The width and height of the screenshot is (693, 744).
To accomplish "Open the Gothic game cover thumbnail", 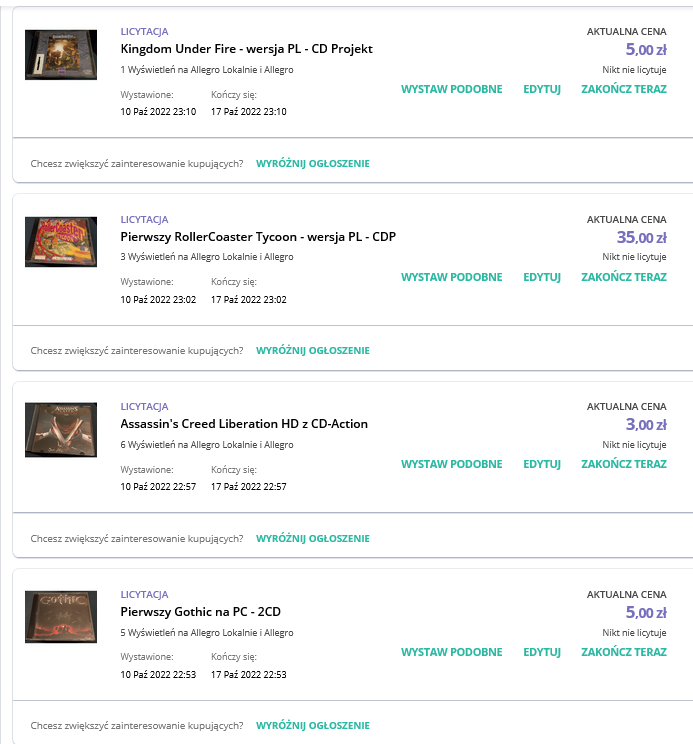I will [x=61, y=617].
